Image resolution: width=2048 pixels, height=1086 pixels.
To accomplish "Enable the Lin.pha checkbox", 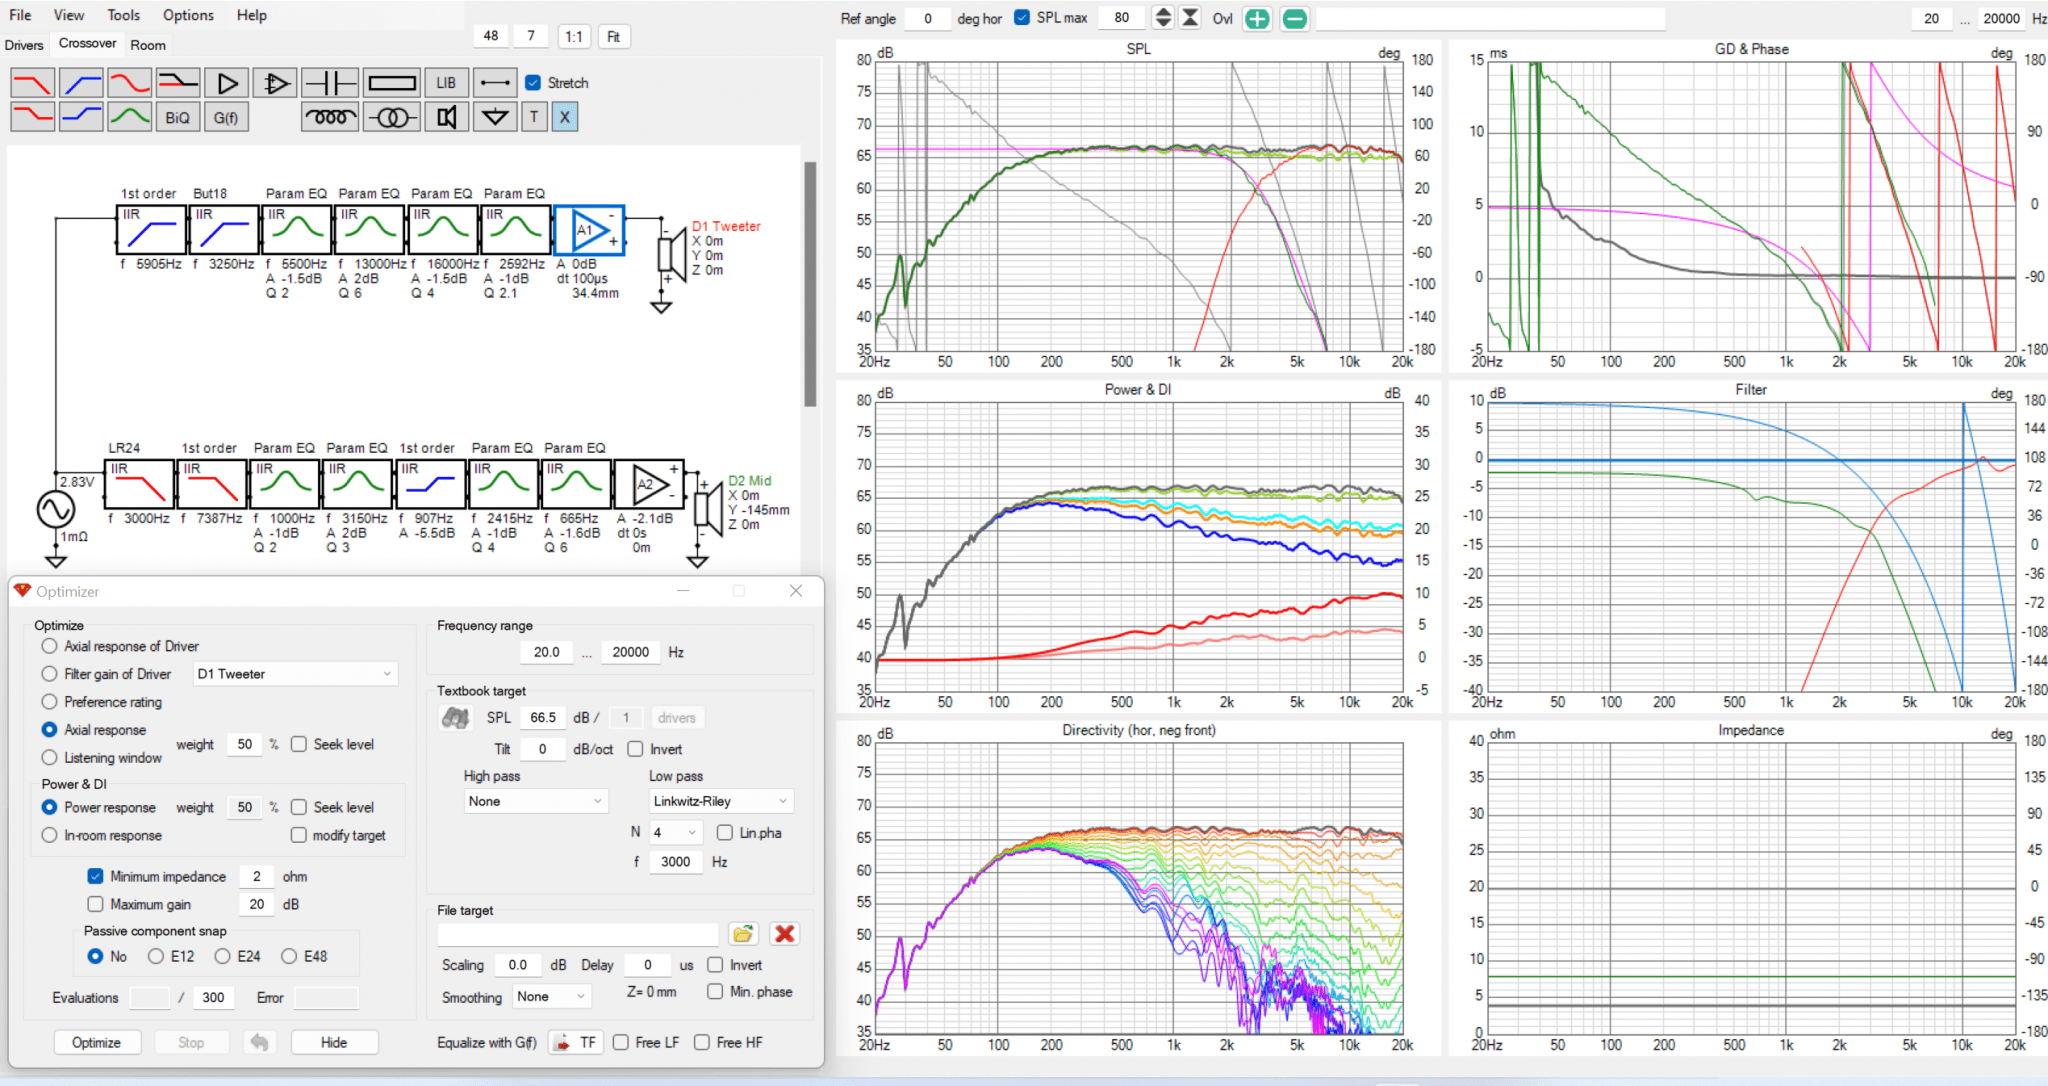I will [x=725, y=832].
